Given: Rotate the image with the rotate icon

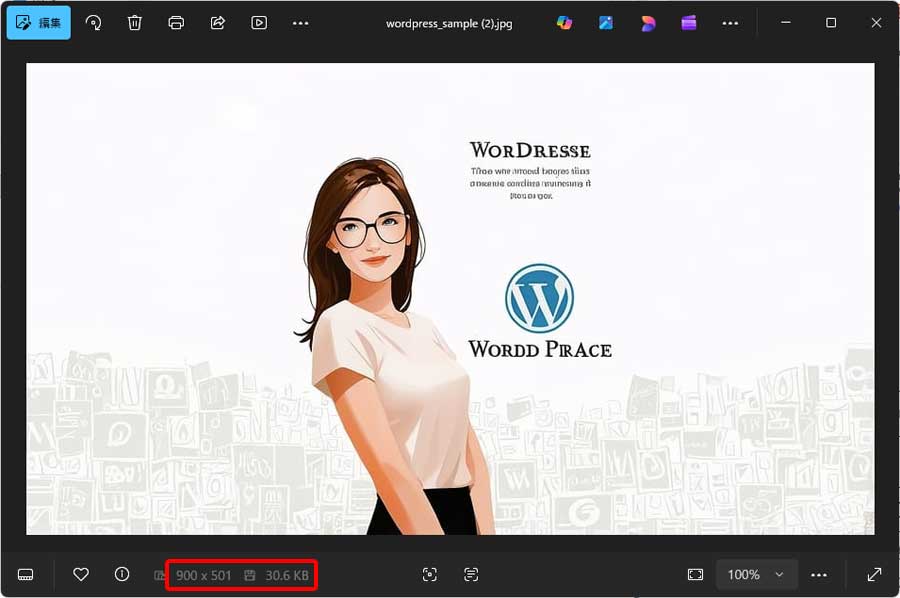Looking at the screenshot, I should (93, 22).
